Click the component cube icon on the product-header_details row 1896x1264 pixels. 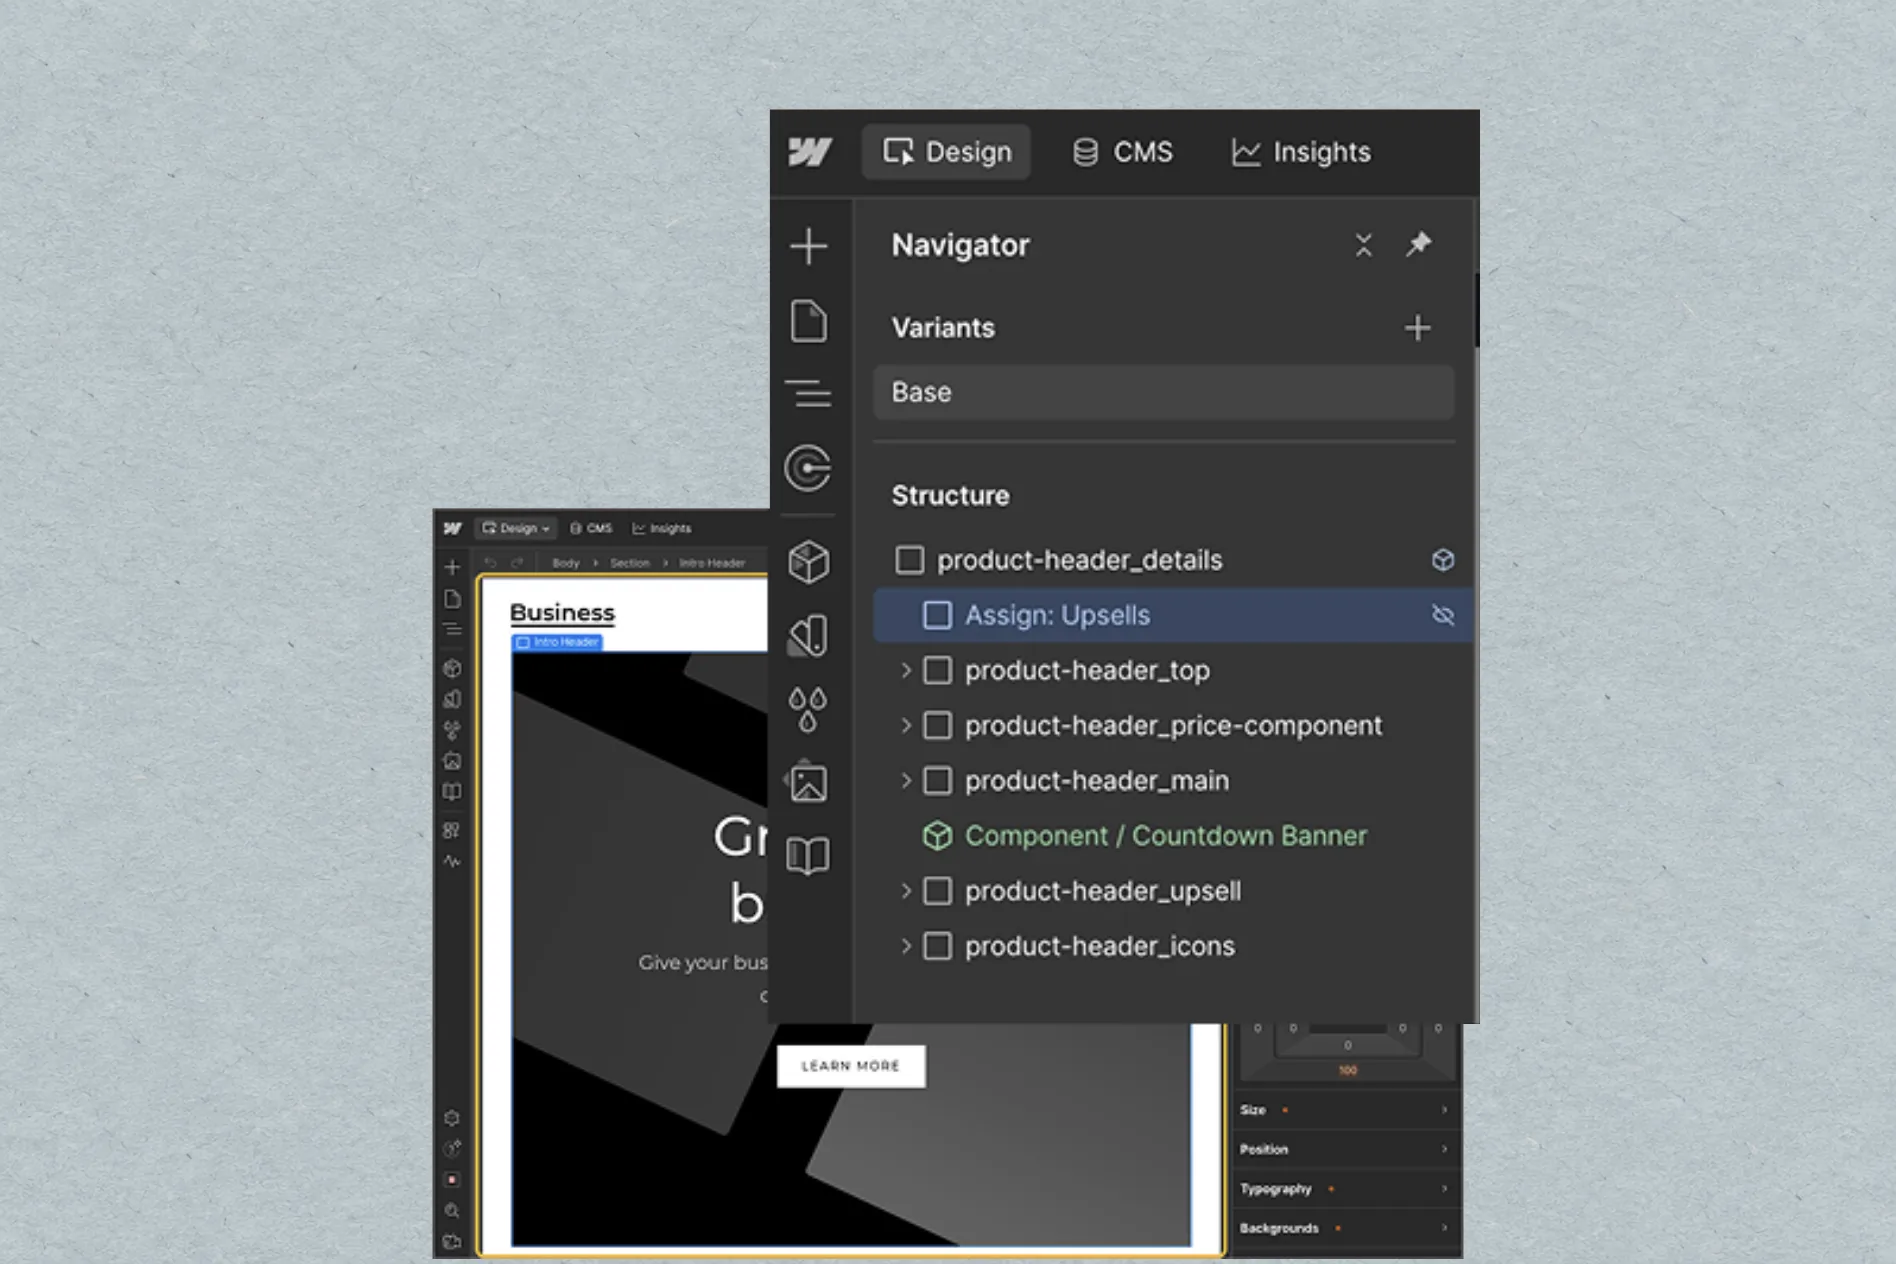tap(1442, 560)
